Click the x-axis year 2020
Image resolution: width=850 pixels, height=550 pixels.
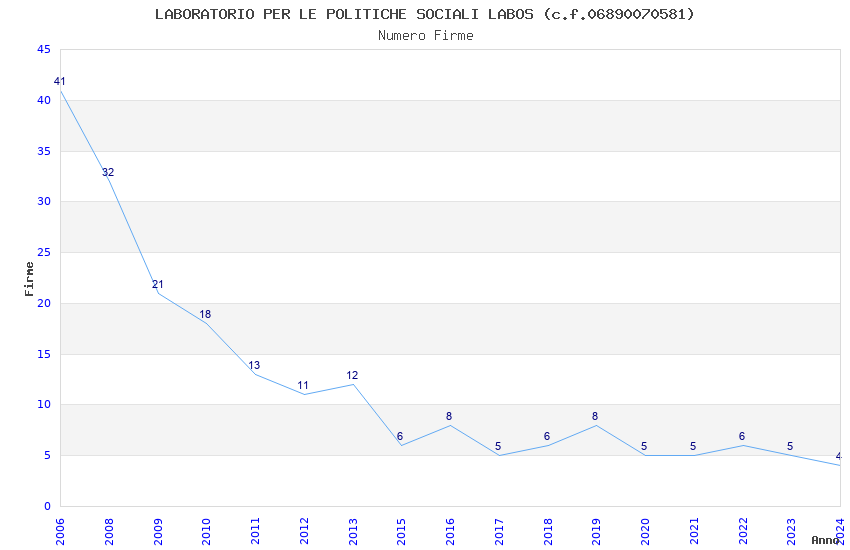pos(645,531)
